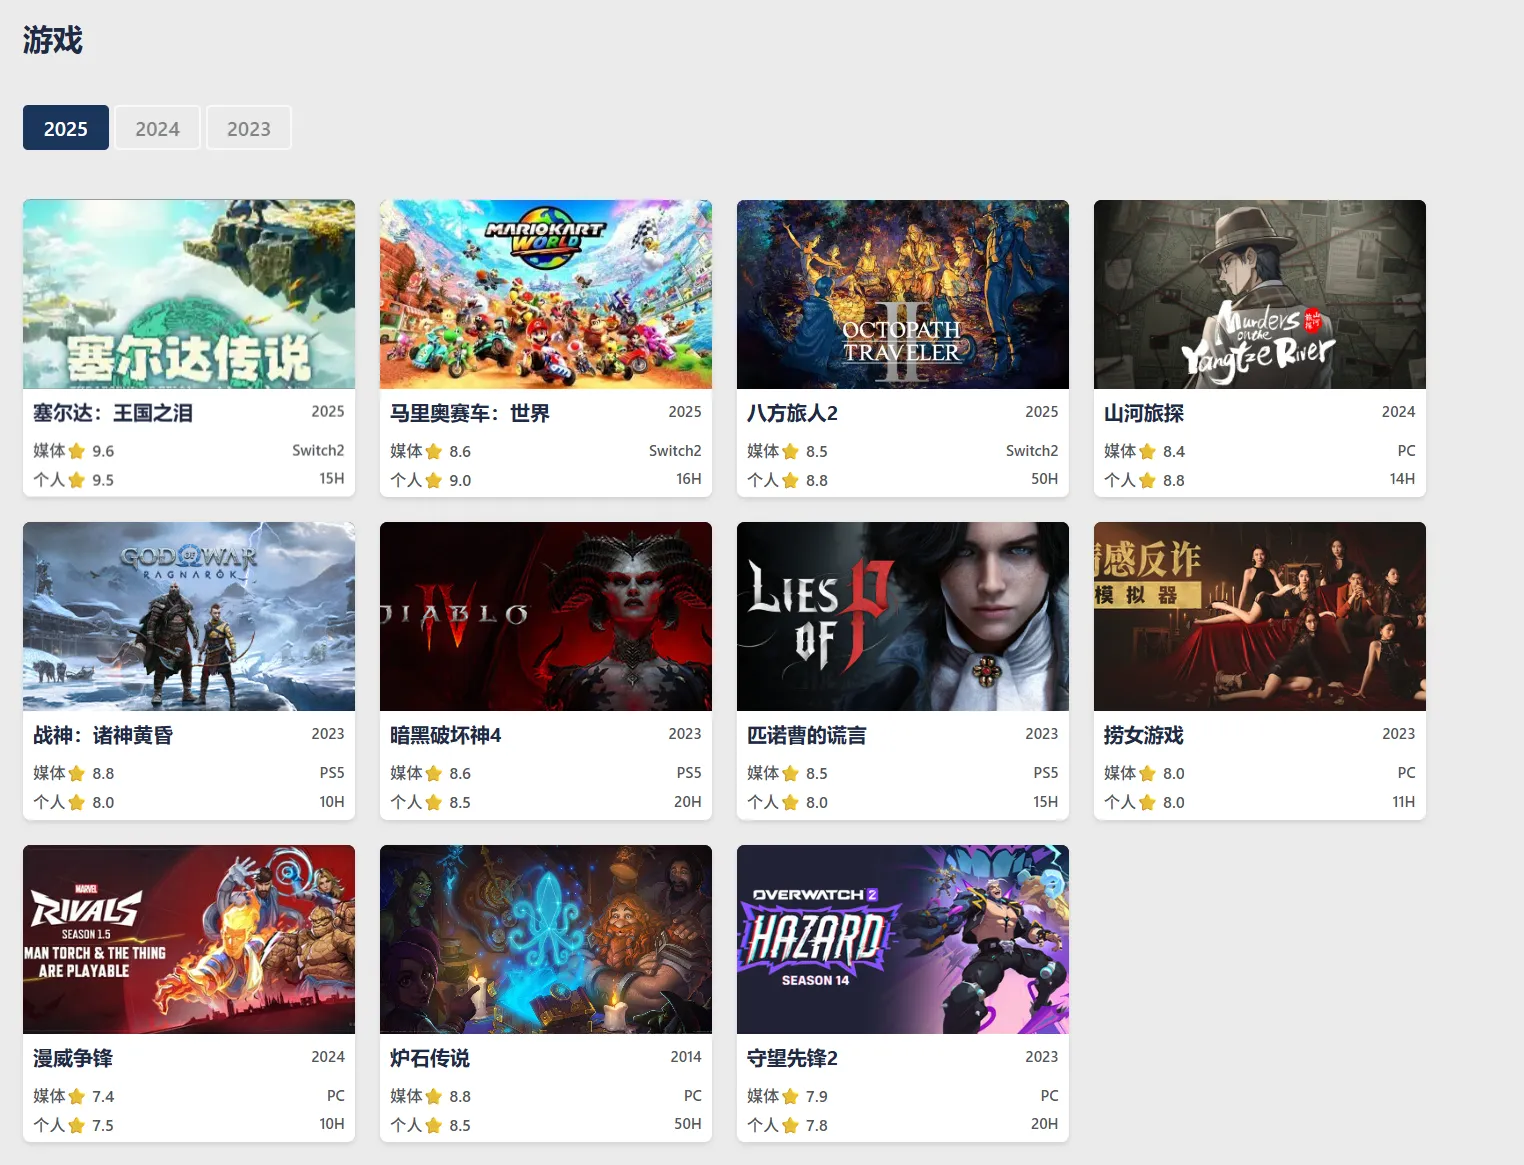Image resolution: width=1524 pixels, height=1165 pixels.
Task: Click the 2024 release year on 漫威争锋
Action: click(328, 1056)
